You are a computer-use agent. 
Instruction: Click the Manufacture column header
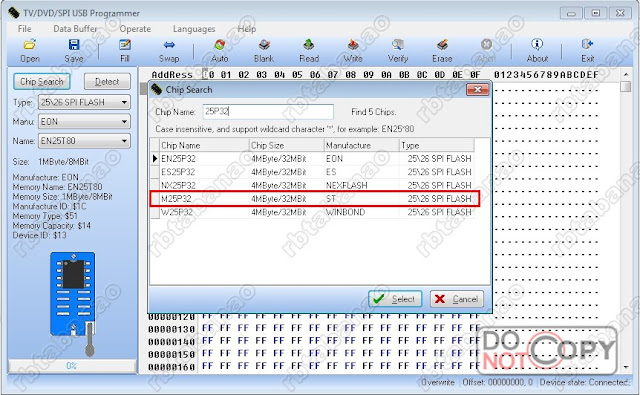point(361,145)
